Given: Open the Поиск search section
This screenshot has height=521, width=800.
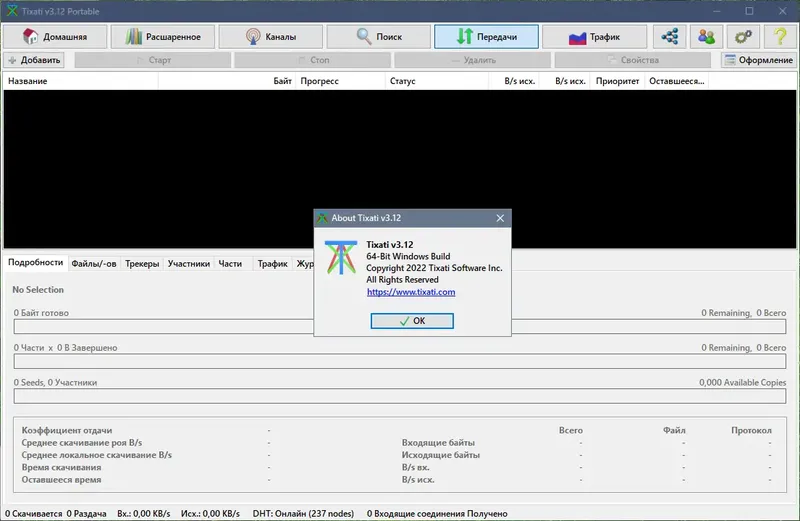Looking at the screenshot, I should click(379, 37).
